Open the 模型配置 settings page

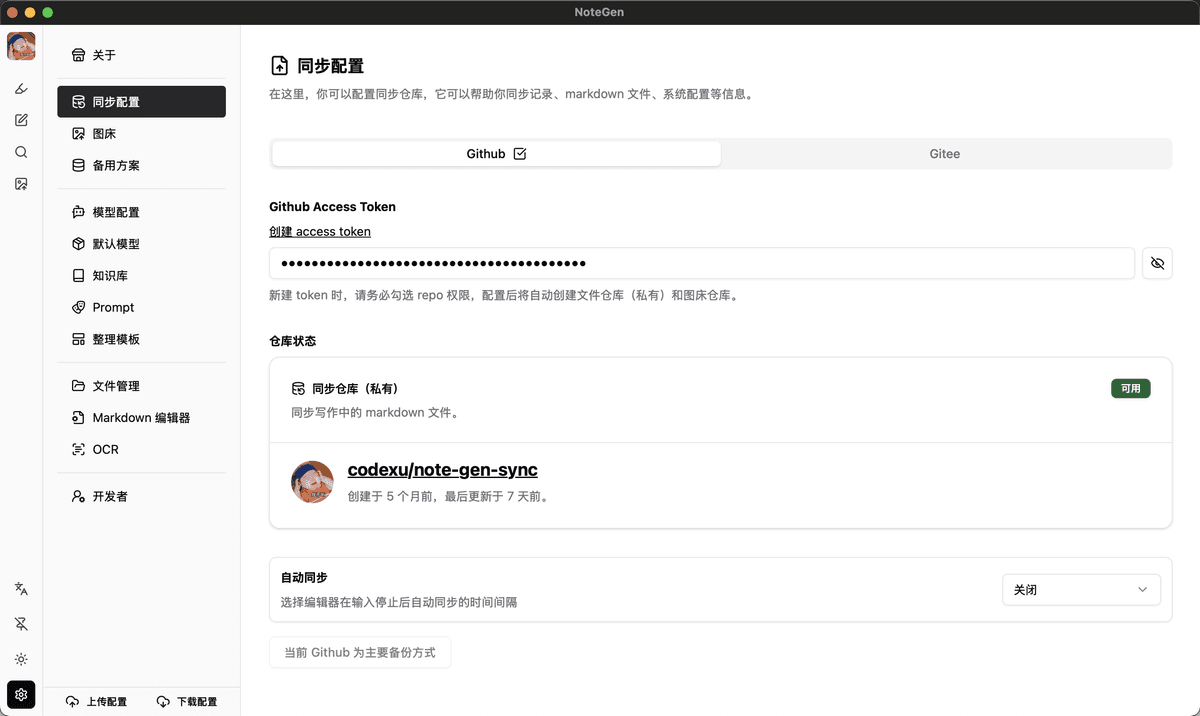pyautogui.click(x=116, y=212)
